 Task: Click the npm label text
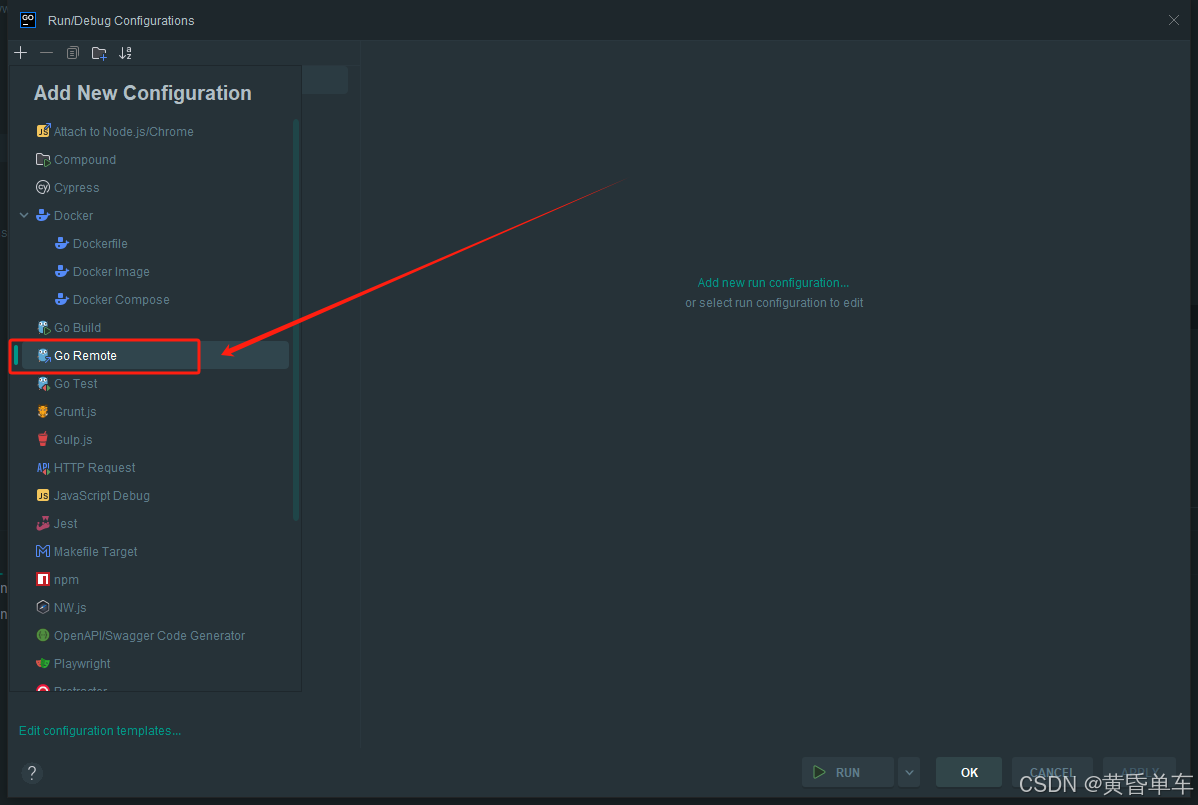(66, 580)
